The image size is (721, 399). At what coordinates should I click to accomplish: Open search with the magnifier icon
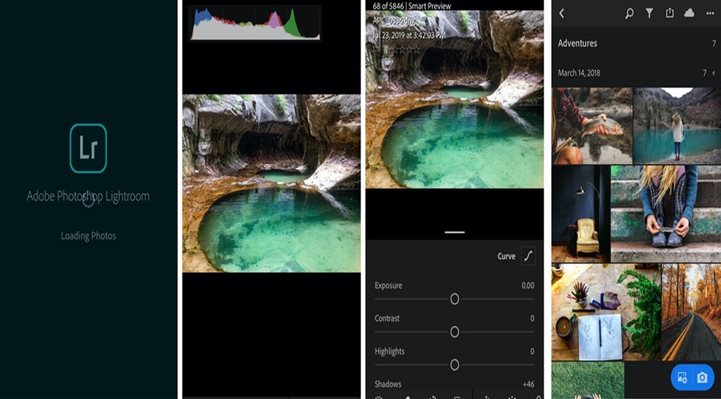[629, 13]
